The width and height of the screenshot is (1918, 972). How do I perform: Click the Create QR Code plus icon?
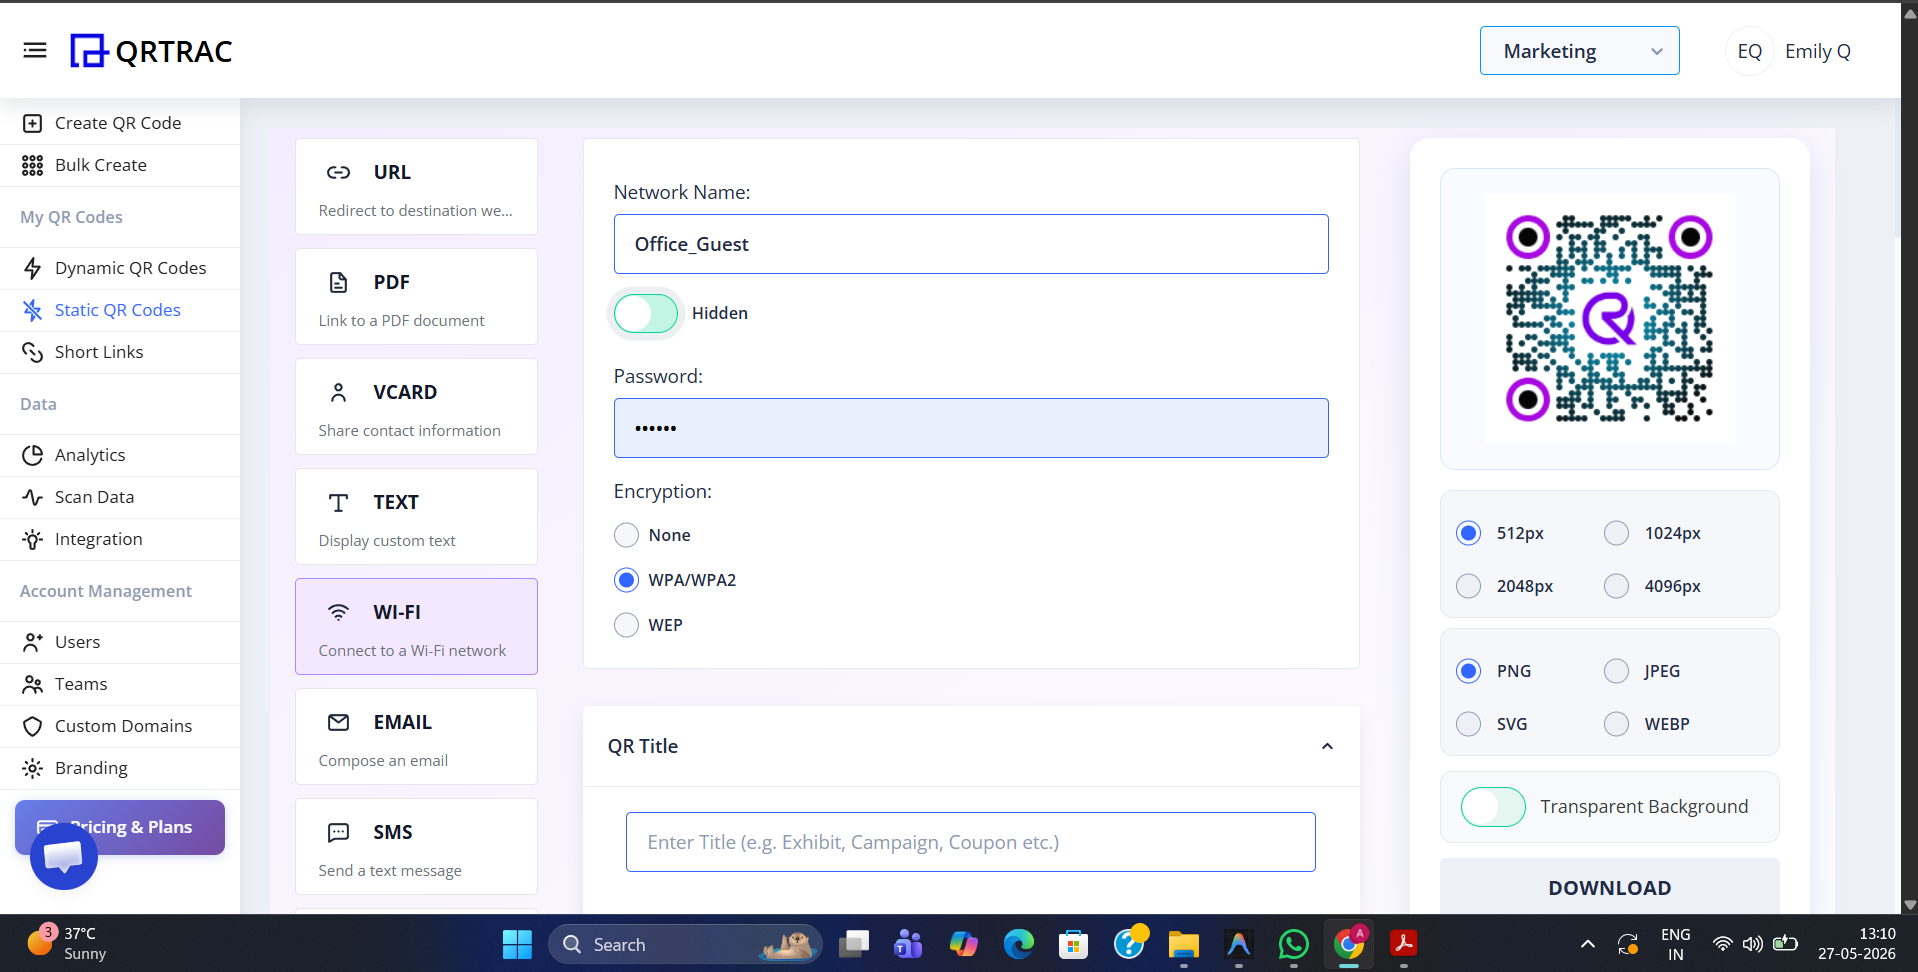pos(33,123)
